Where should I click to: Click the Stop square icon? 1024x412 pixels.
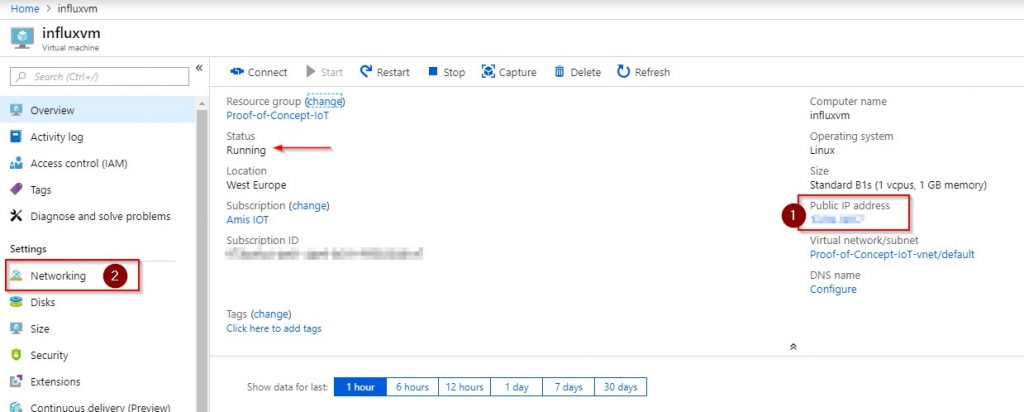click(432, 71)
